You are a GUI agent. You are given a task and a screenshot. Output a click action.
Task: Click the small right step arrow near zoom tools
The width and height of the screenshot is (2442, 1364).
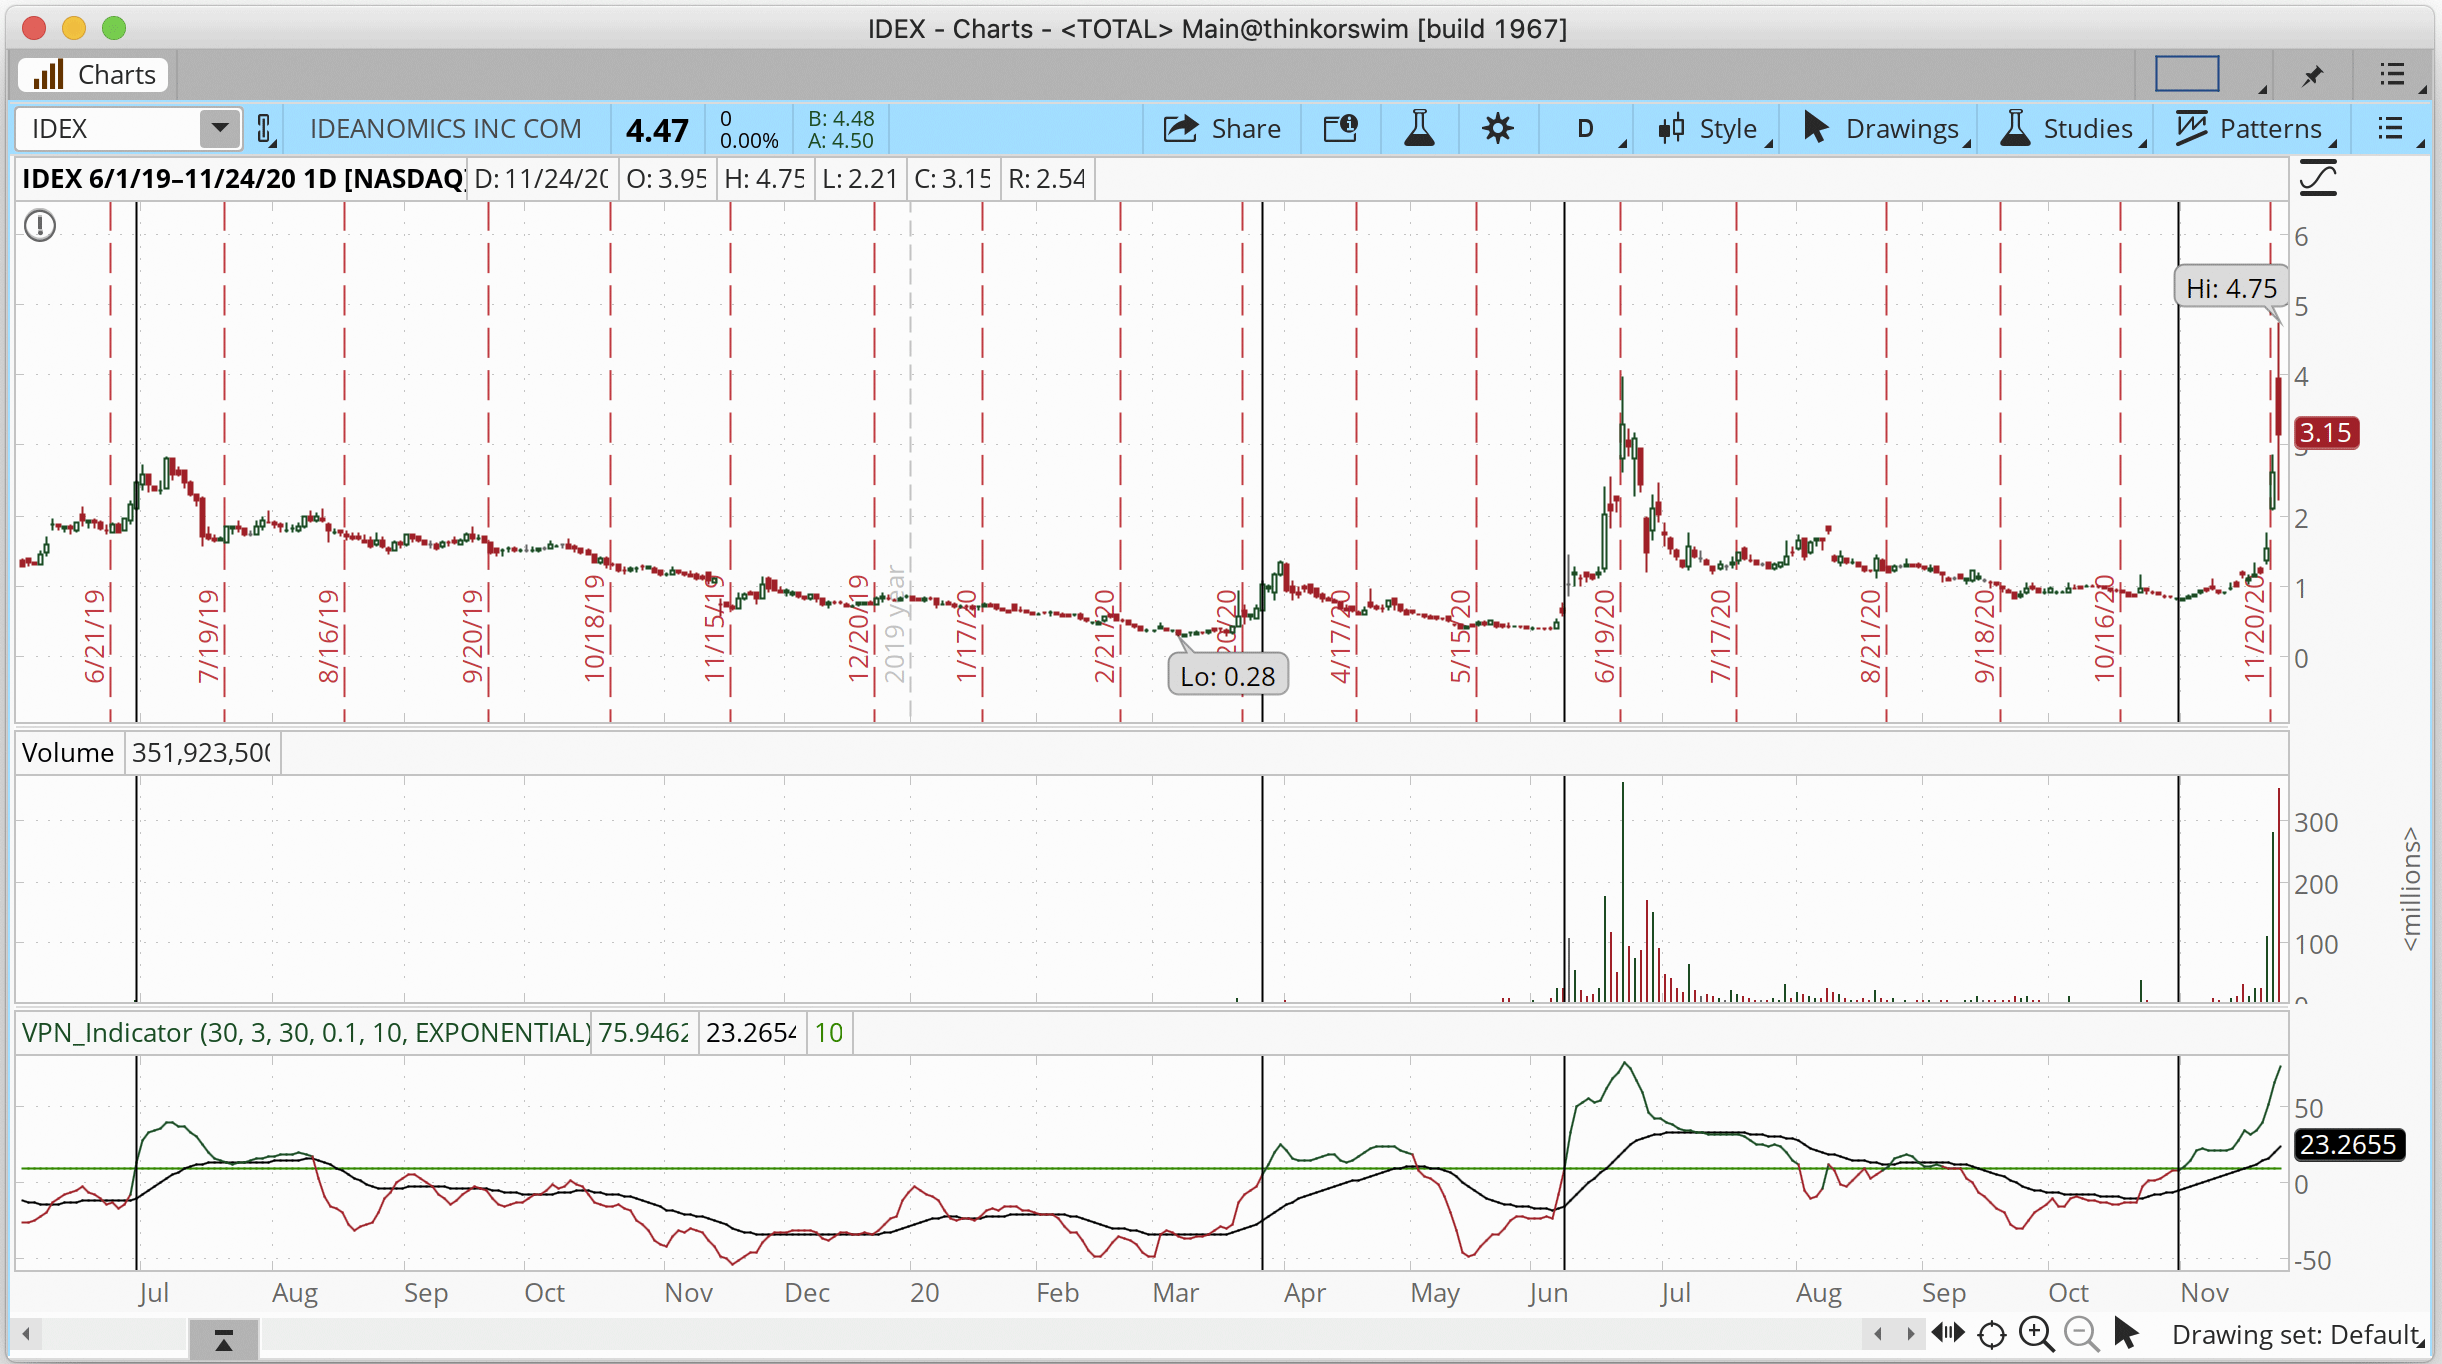click(x=1910, y=1334)
